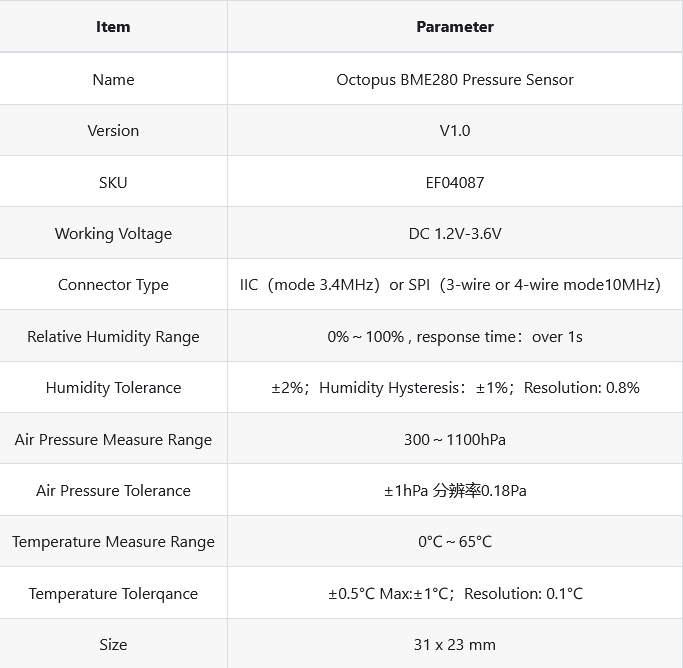
Task: Click the IIC or SPI connector description
Action: point(450,285)
